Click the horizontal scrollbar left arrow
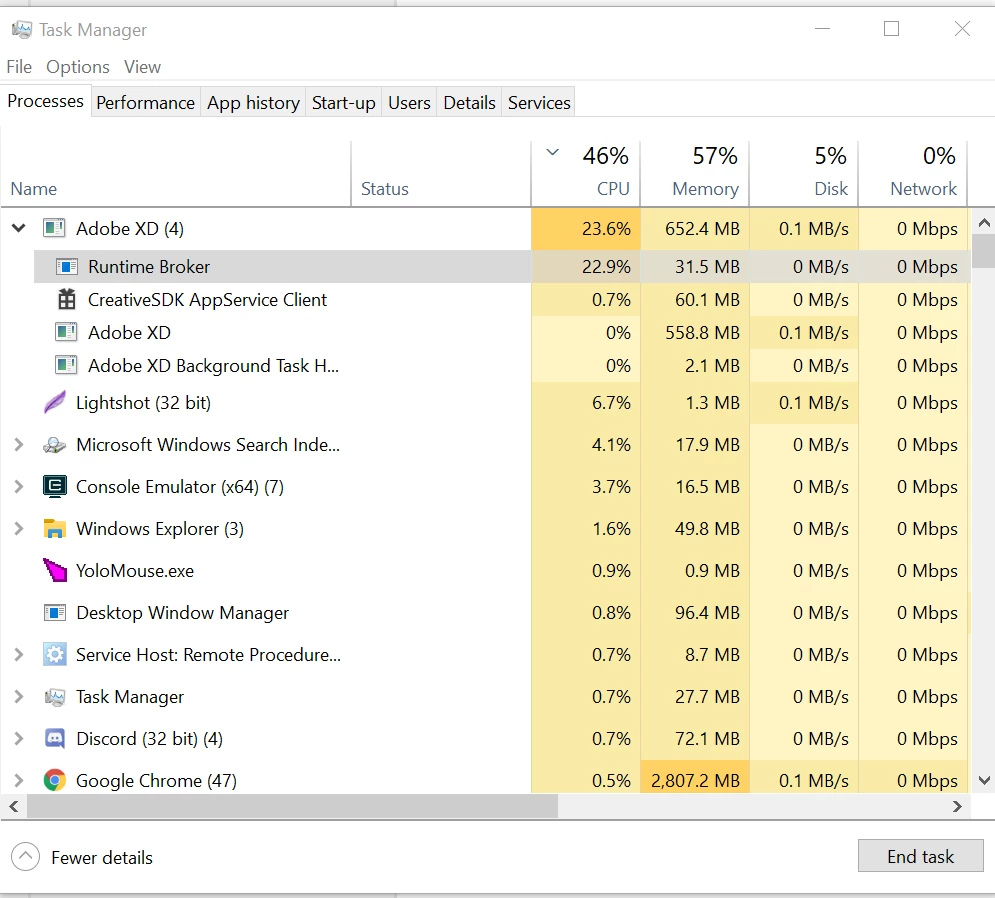The image size is (995, 898). pyautogui.click(x=13, y=806)
